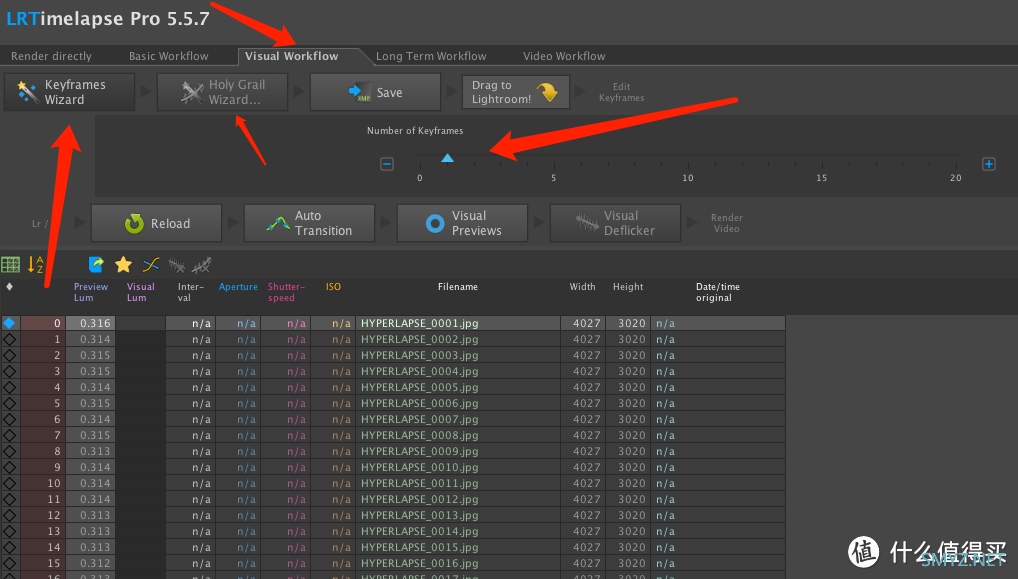Viewport: 1018px width, 579px height.
Task: Click Aperture column header
Action: pyautogui.click(x=238, y=287)
